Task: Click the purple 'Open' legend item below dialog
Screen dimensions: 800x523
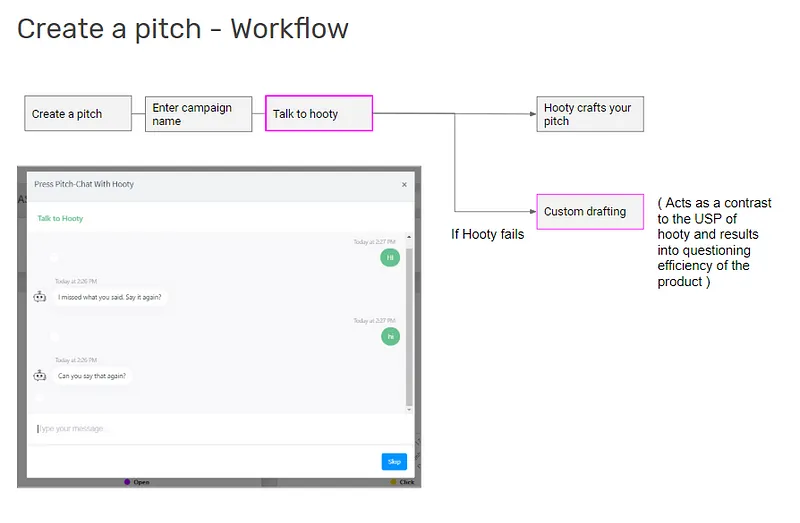Action: click(137, 482)
